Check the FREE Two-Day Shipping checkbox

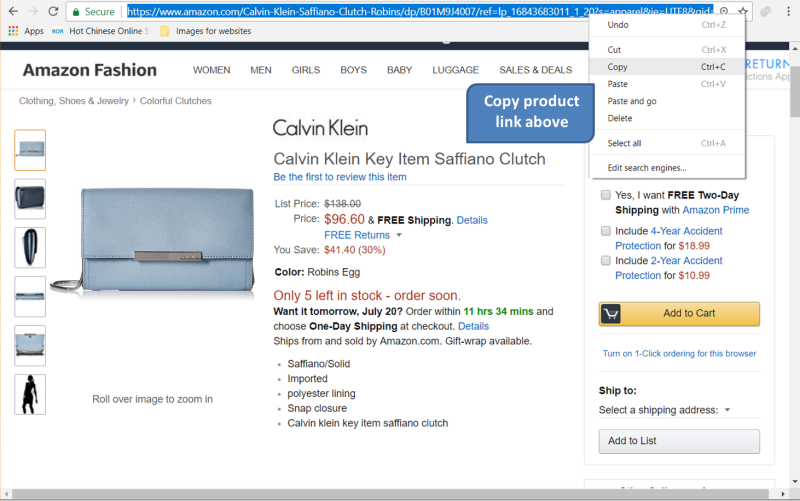(x=606, y=196)
